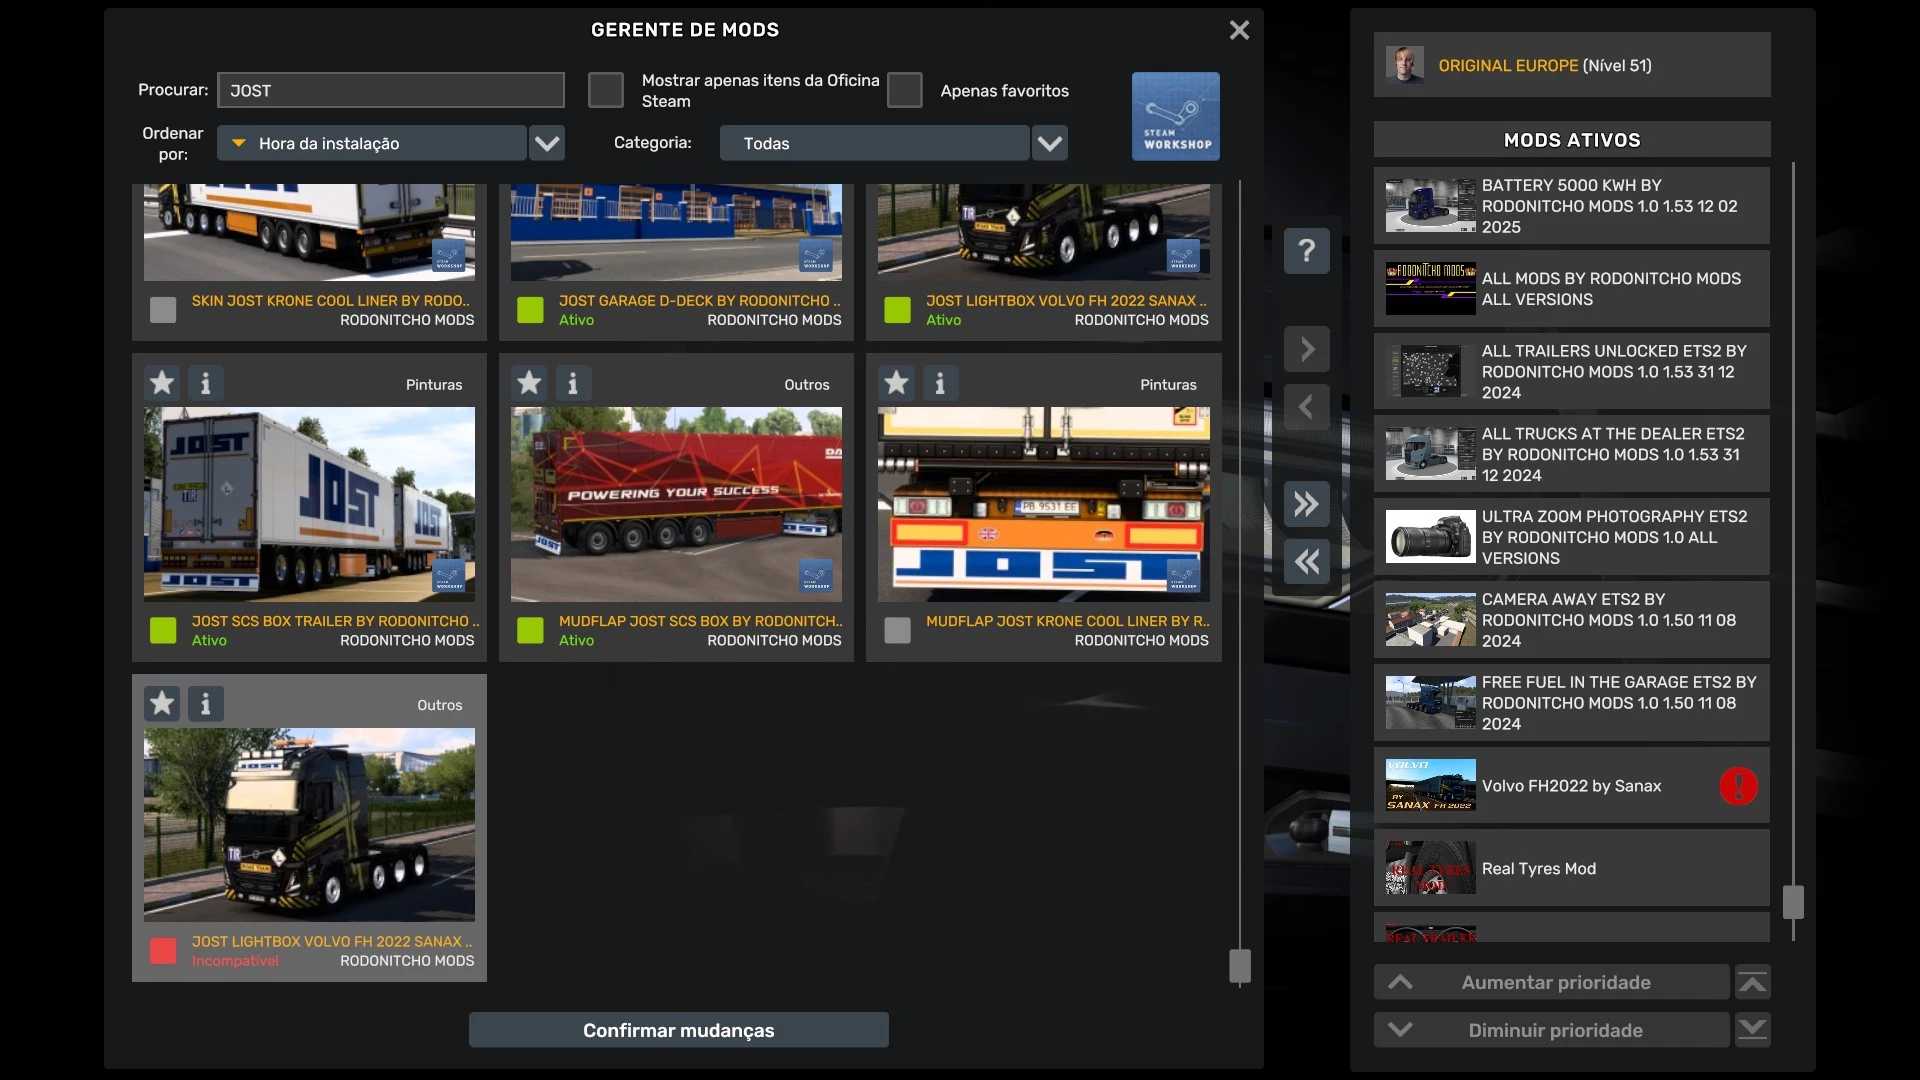Viewport: 1920px width, 1080px height.
Task: Open the 'Todas' category dropdown
Action: [x=874, y=143]
